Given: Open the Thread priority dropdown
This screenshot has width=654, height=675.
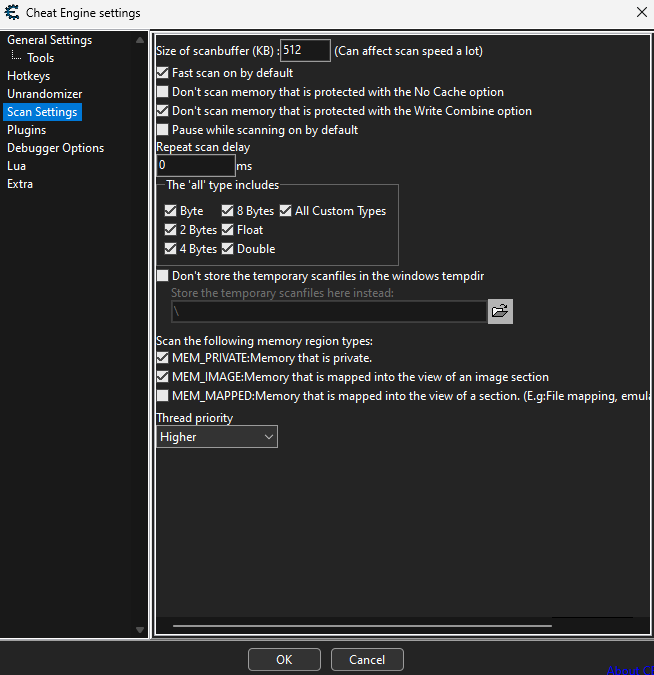Looking at the screenshot, I should coord(217,437).
